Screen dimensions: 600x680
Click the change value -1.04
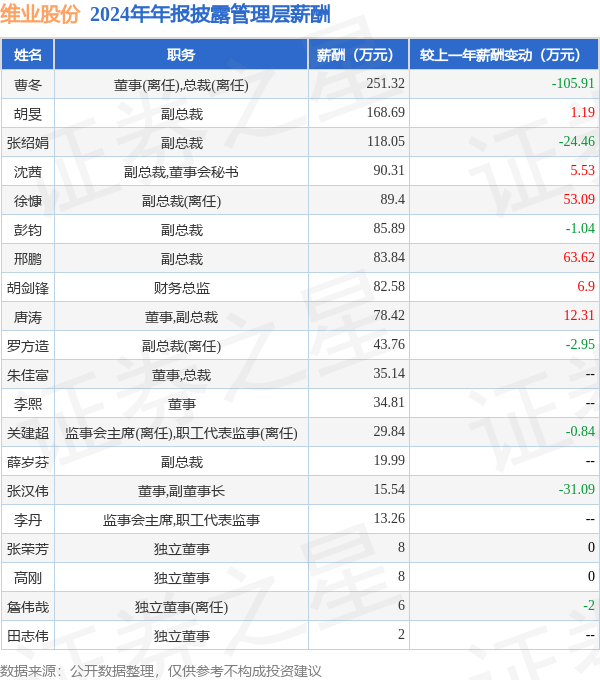click(x=580, y=229)
